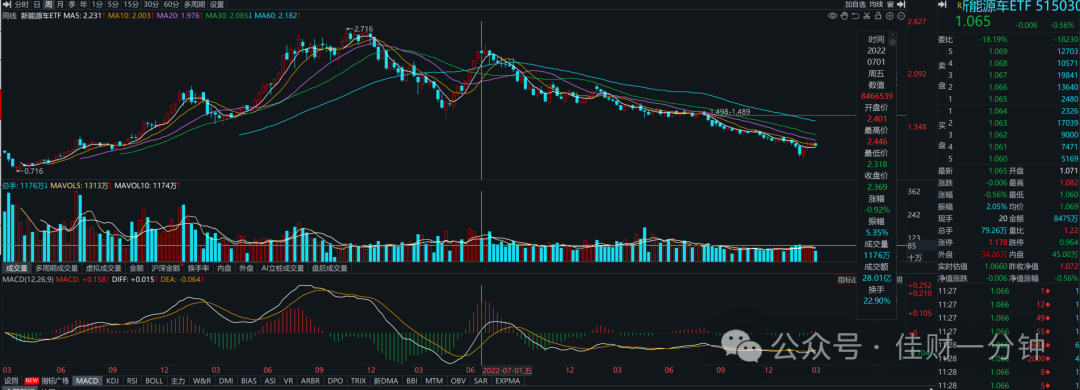Switch chart to 日 daily period
Screen dimensions: 1080x390
[x=37, y=4]
